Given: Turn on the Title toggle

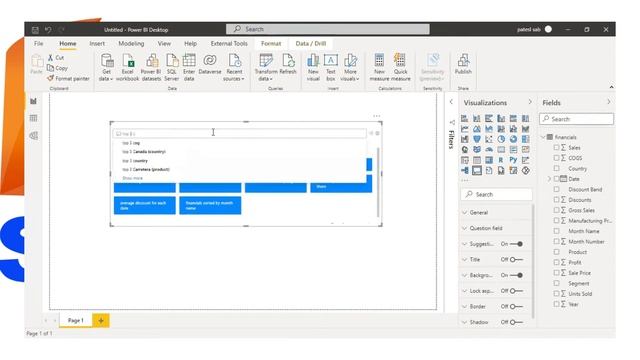Looking at the screenshot, I should click(x=516, y=260).
